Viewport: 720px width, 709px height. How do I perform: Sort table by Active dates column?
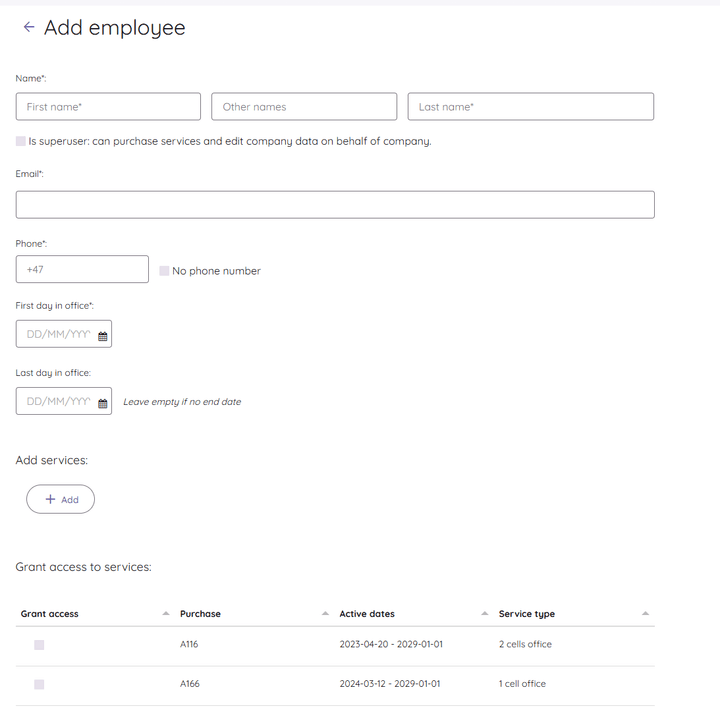pos(486,613)
